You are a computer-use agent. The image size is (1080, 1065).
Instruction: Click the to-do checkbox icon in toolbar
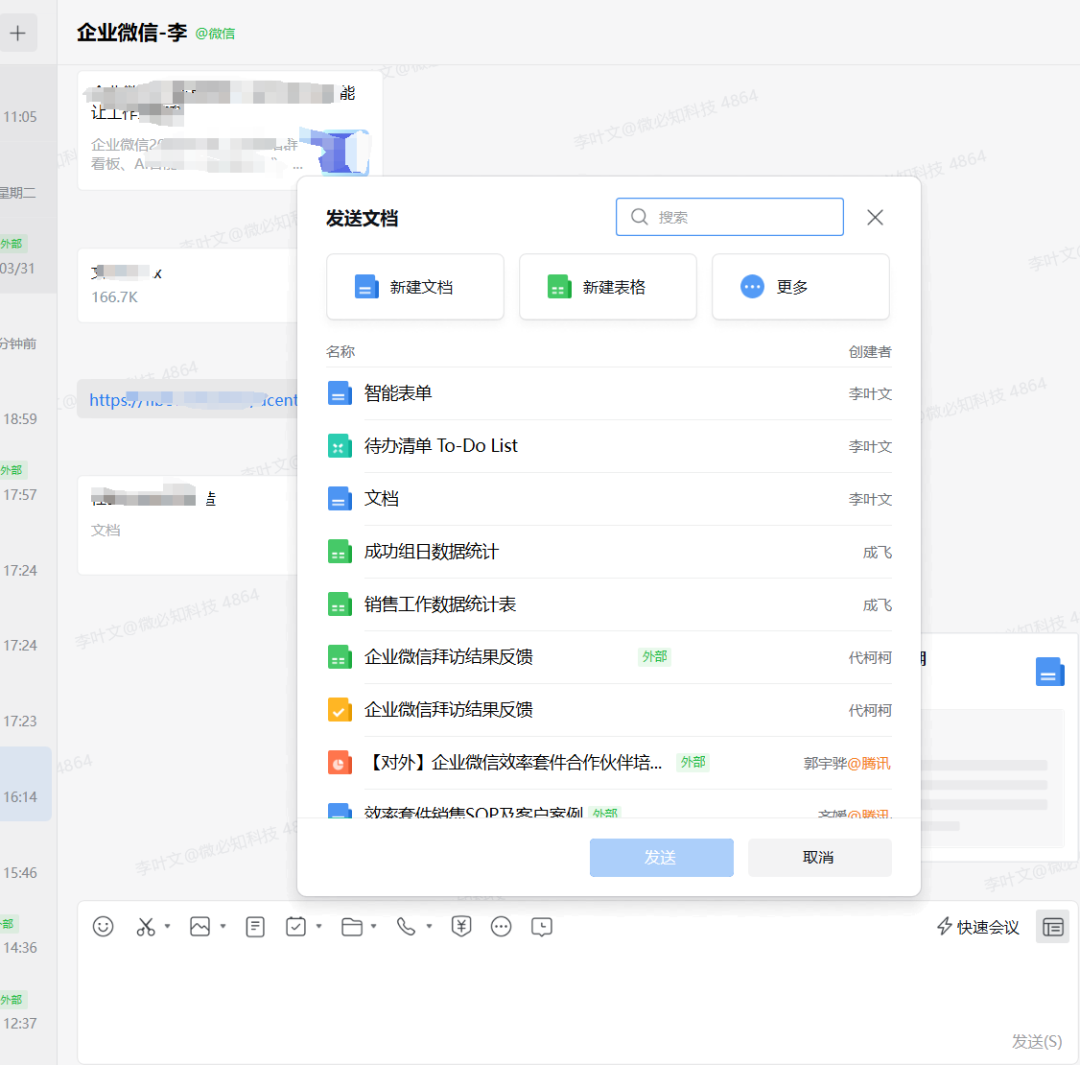coord(296,927)
